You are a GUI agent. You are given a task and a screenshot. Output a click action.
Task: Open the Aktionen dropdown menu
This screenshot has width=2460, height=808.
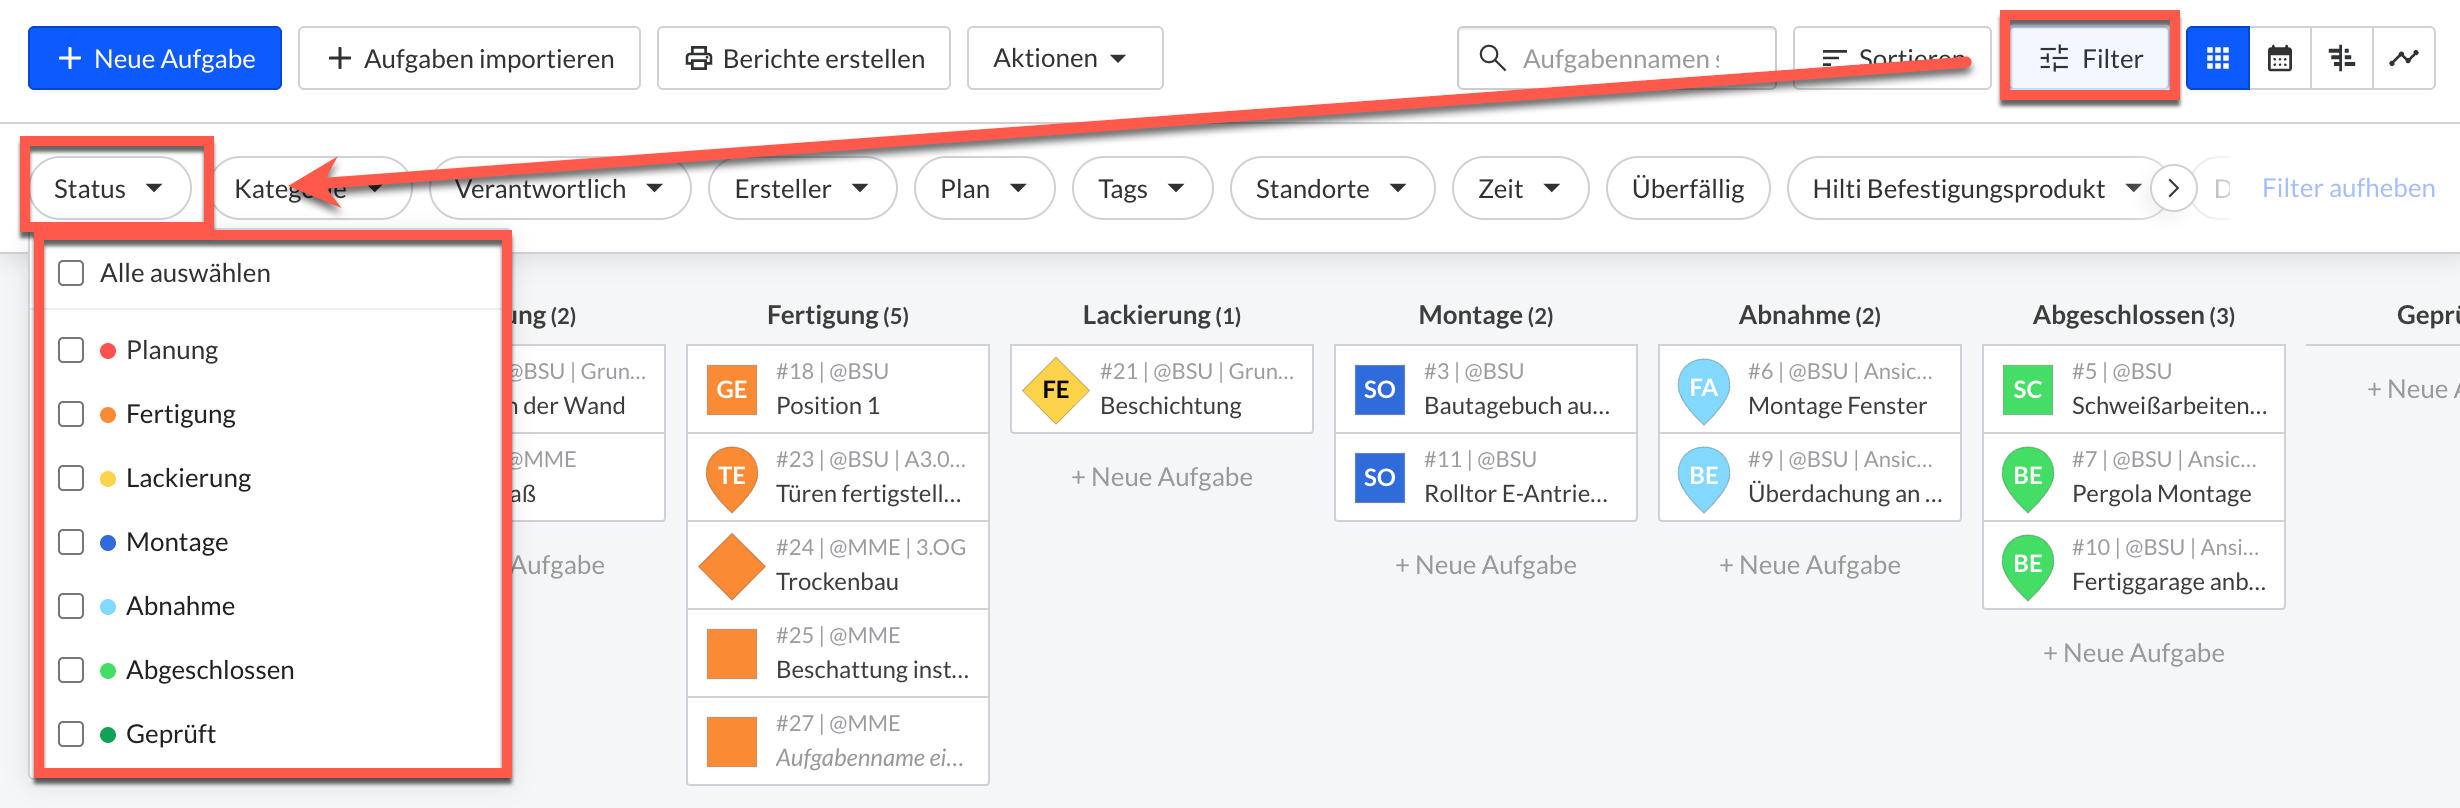click(x=1063, y=59)
